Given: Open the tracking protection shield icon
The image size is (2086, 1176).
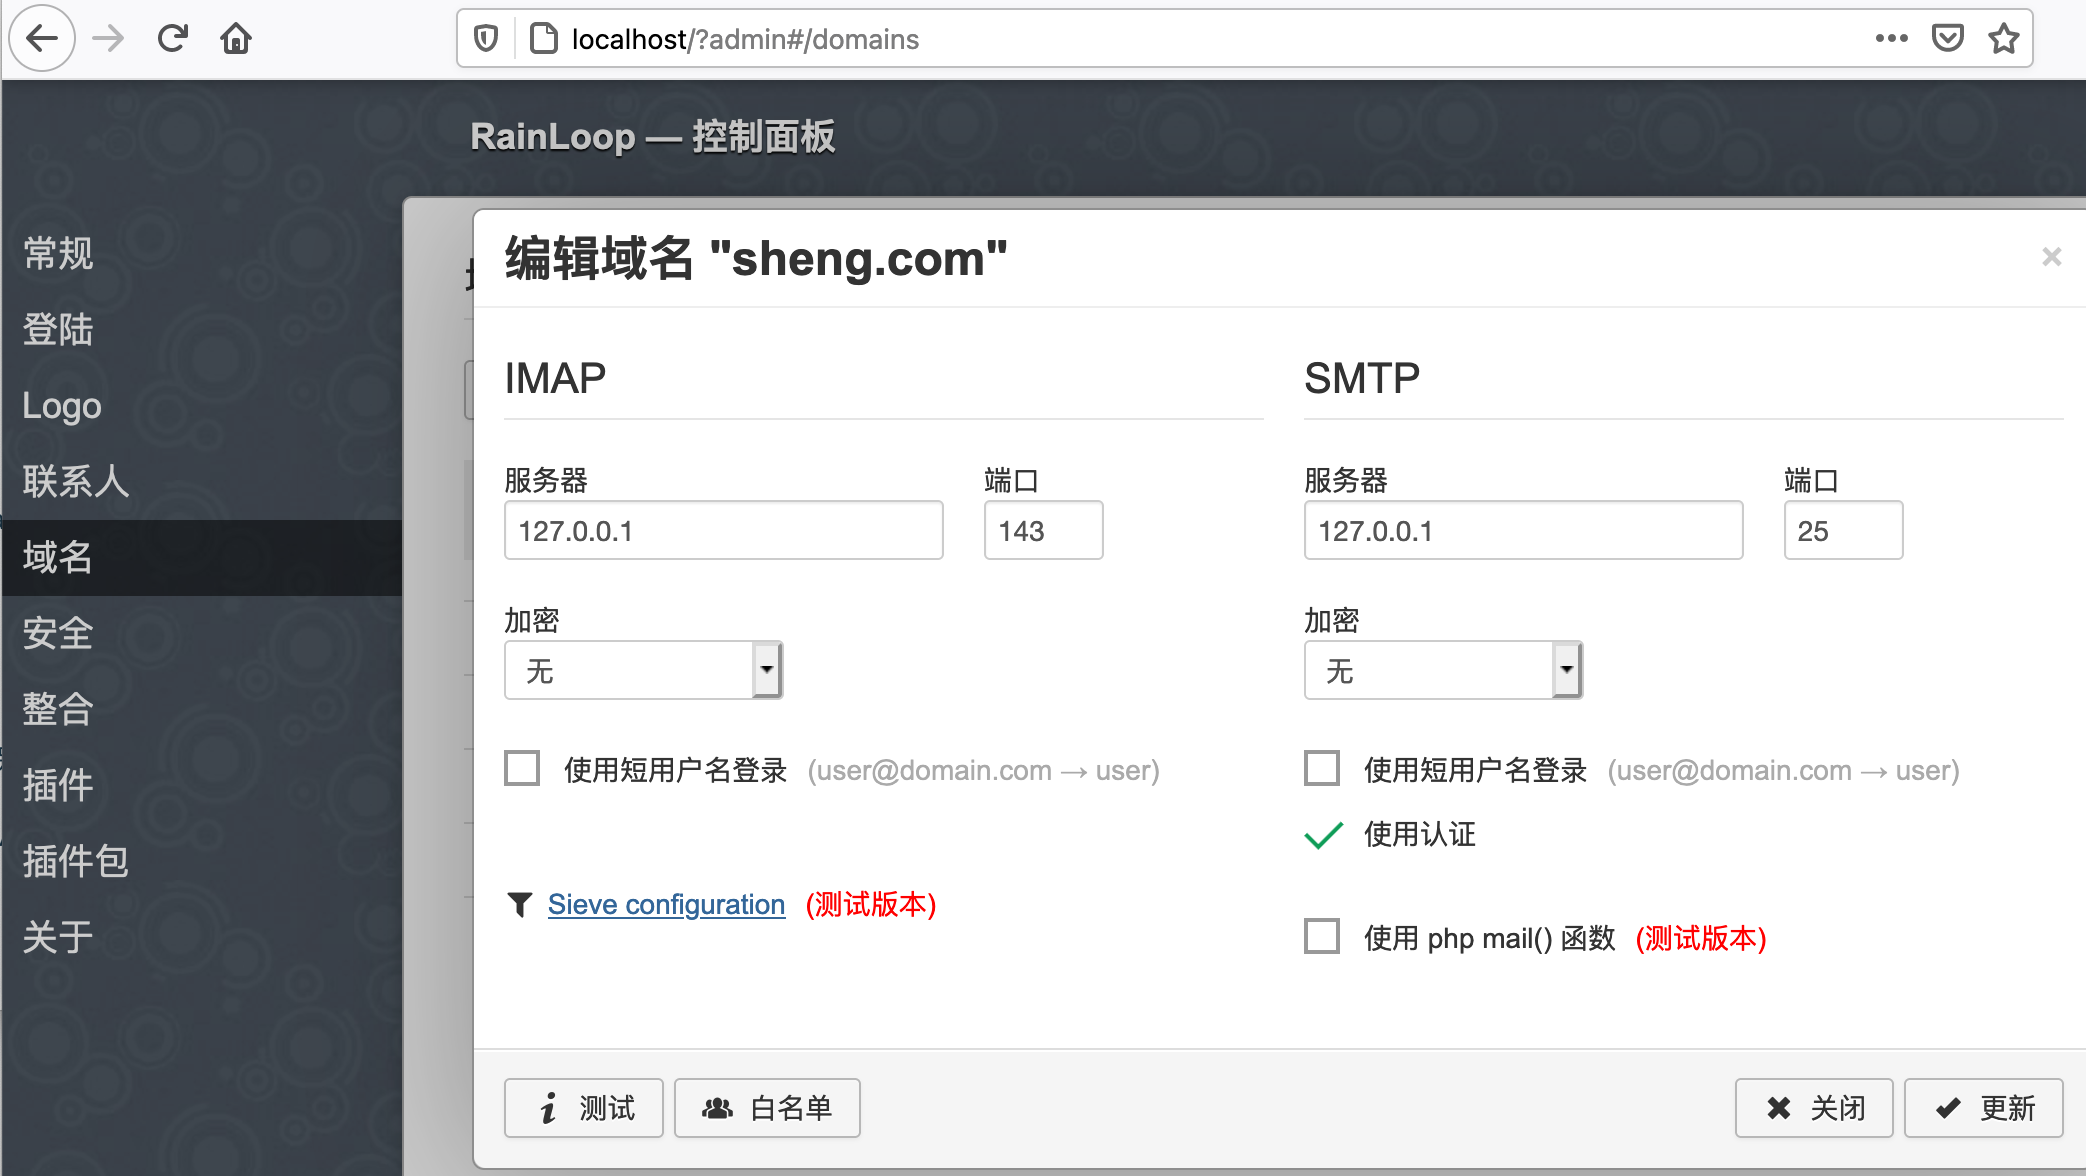Looking at the screenshot, I should (x=486, y=36).
